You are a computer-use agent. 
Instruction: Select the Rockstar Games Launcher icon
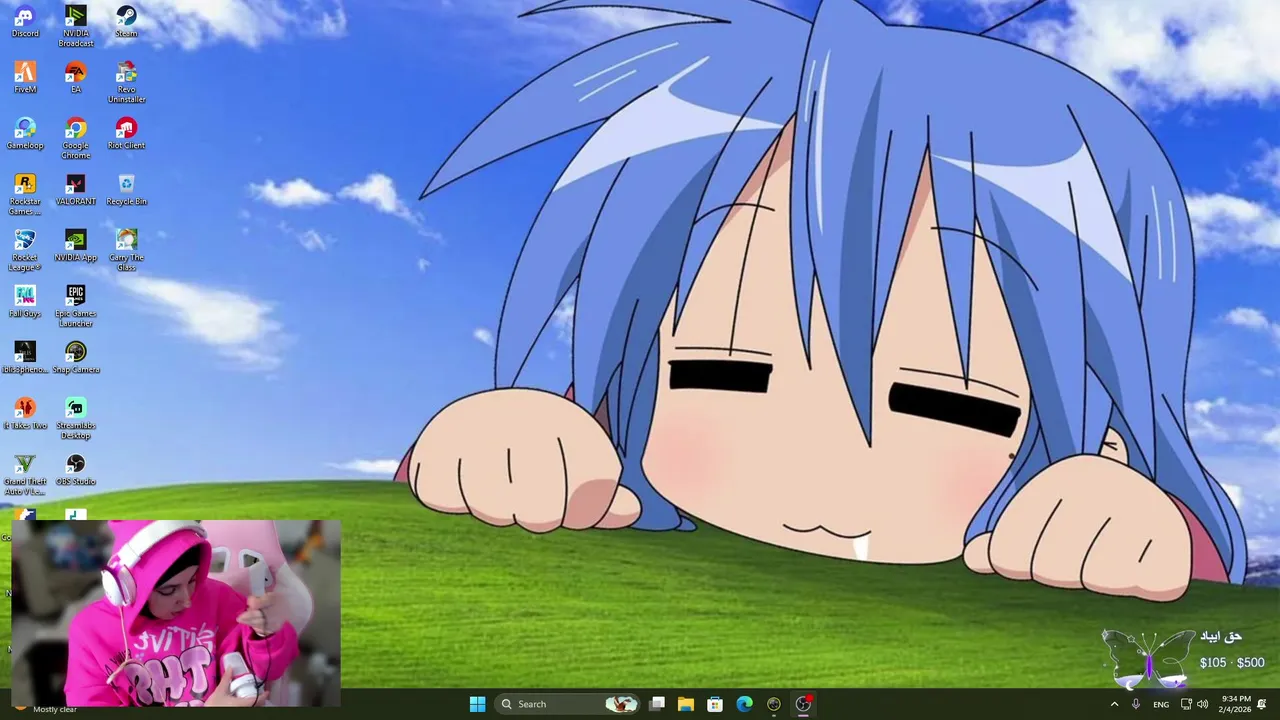click(x=25, y=195)
